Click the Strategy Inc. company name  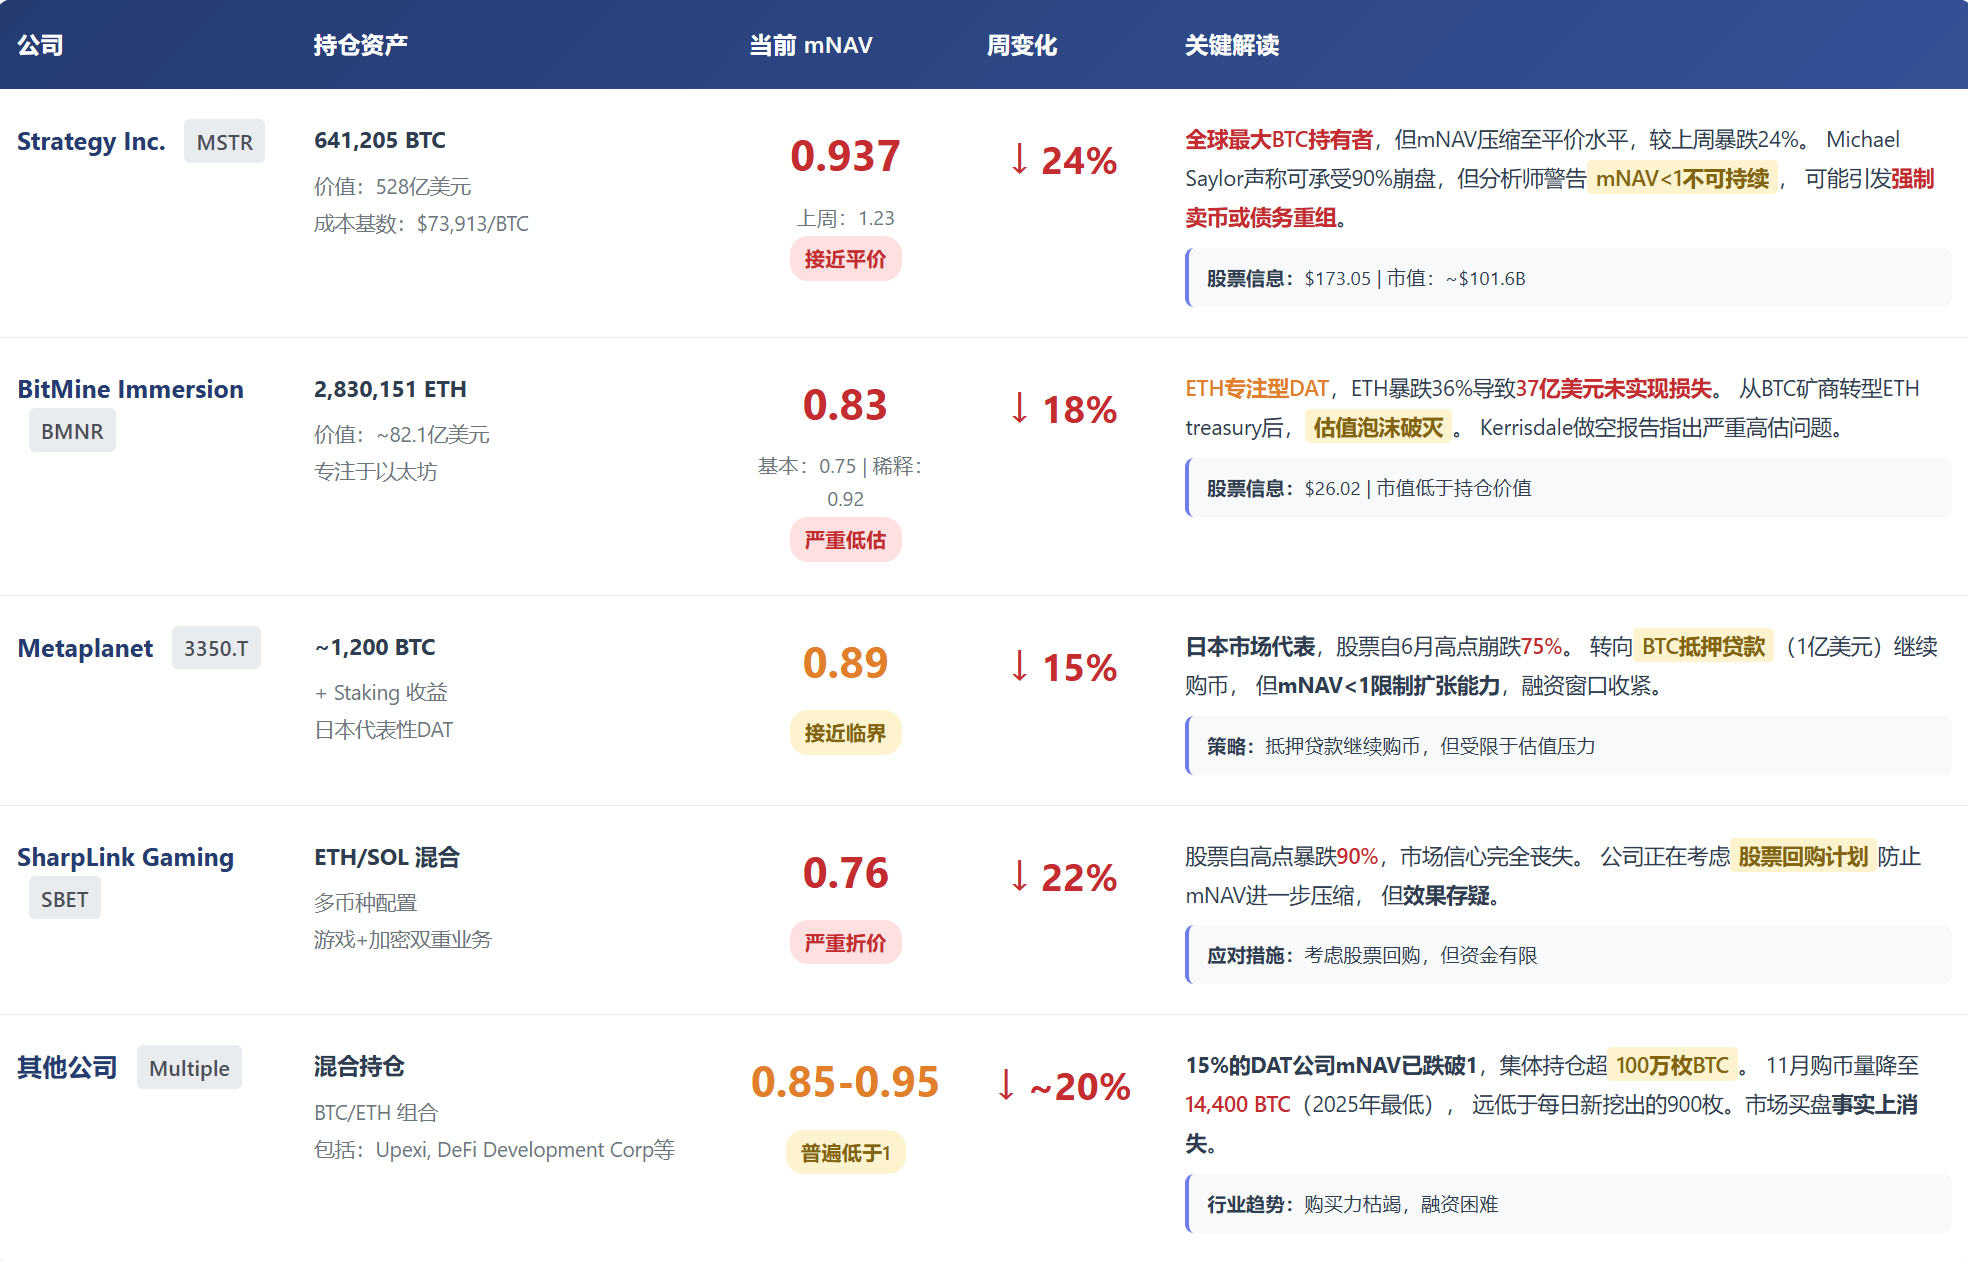click(x=91, y=142)
